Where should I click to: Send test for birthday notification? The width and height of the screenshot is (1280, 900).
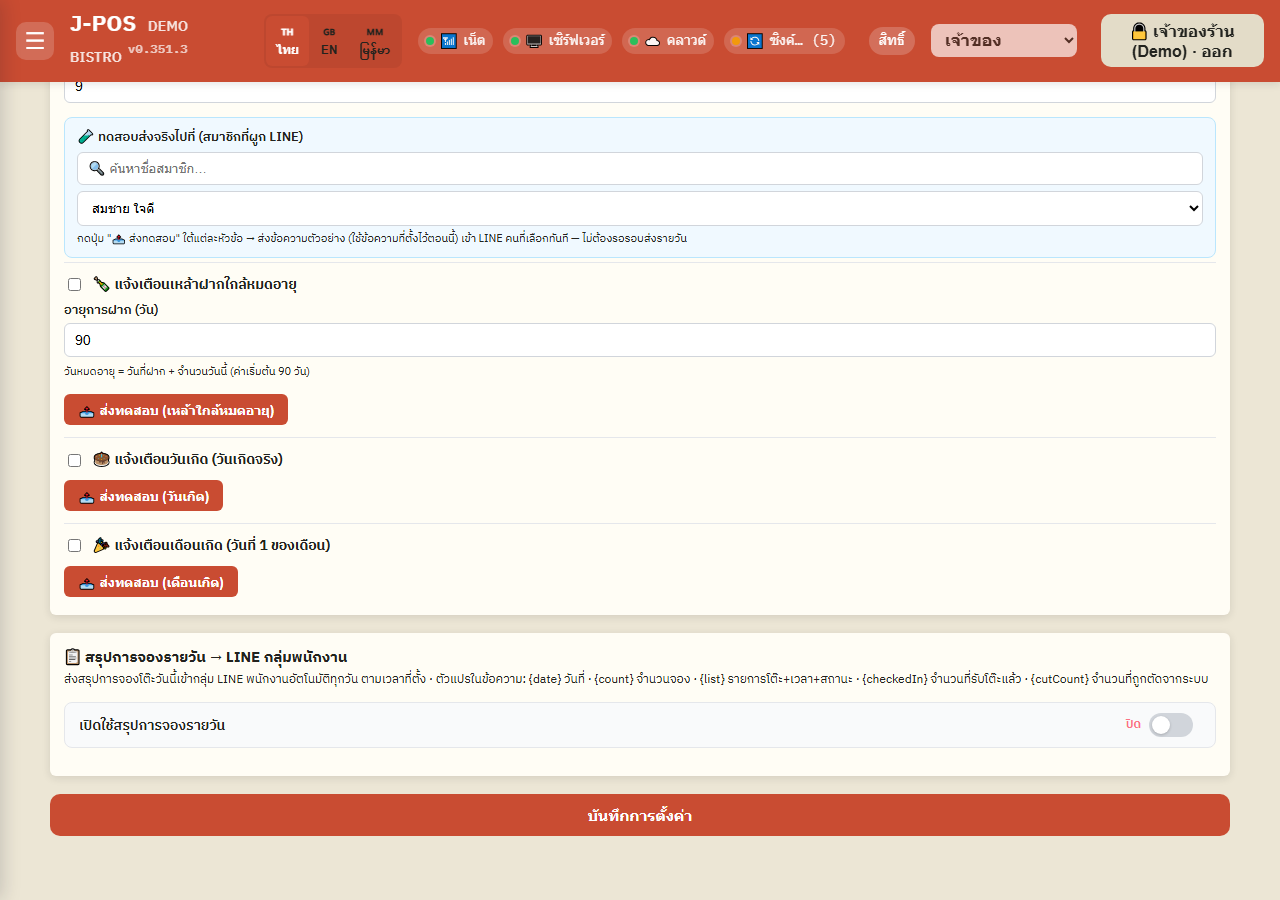143,496
